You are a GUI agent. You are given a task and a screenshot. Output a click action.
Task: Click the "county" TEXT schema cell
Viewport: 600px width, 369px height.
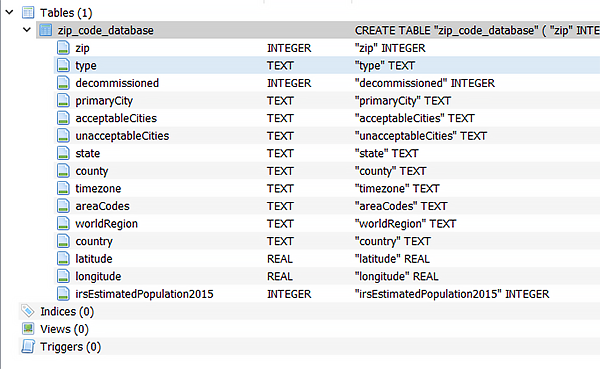390,171
